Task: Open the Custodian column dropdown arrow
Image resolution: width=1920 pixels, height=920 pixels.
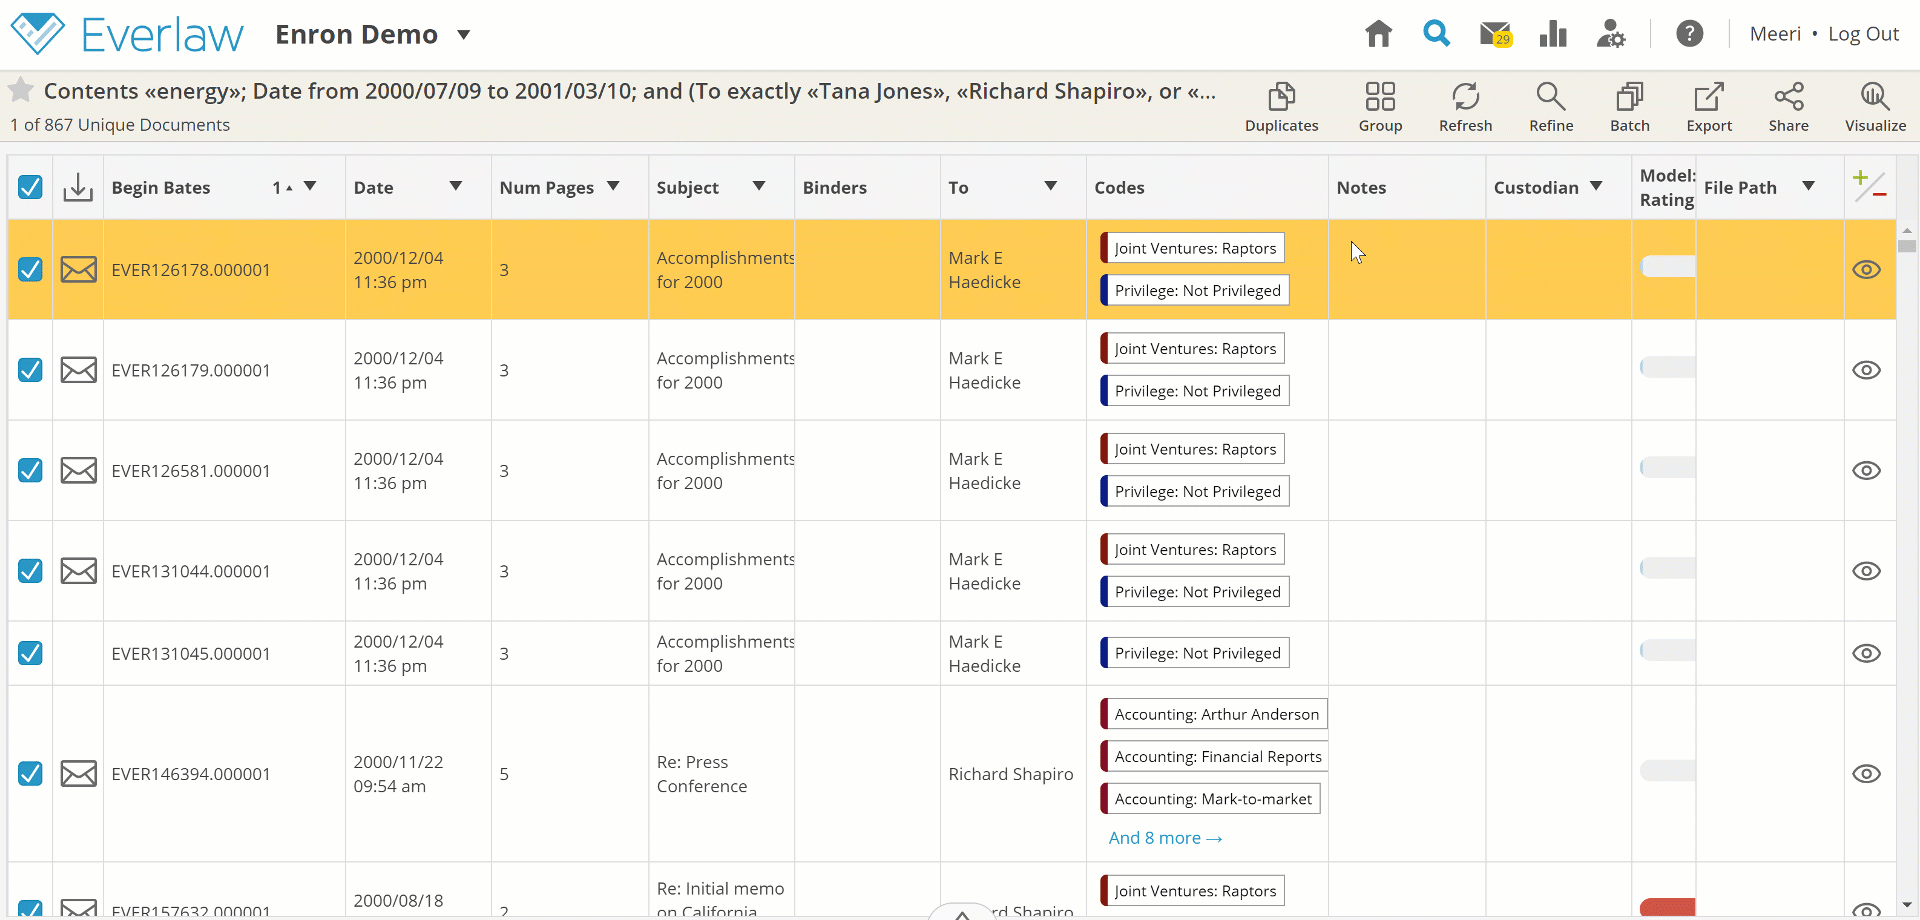Action: (1596, 186)
